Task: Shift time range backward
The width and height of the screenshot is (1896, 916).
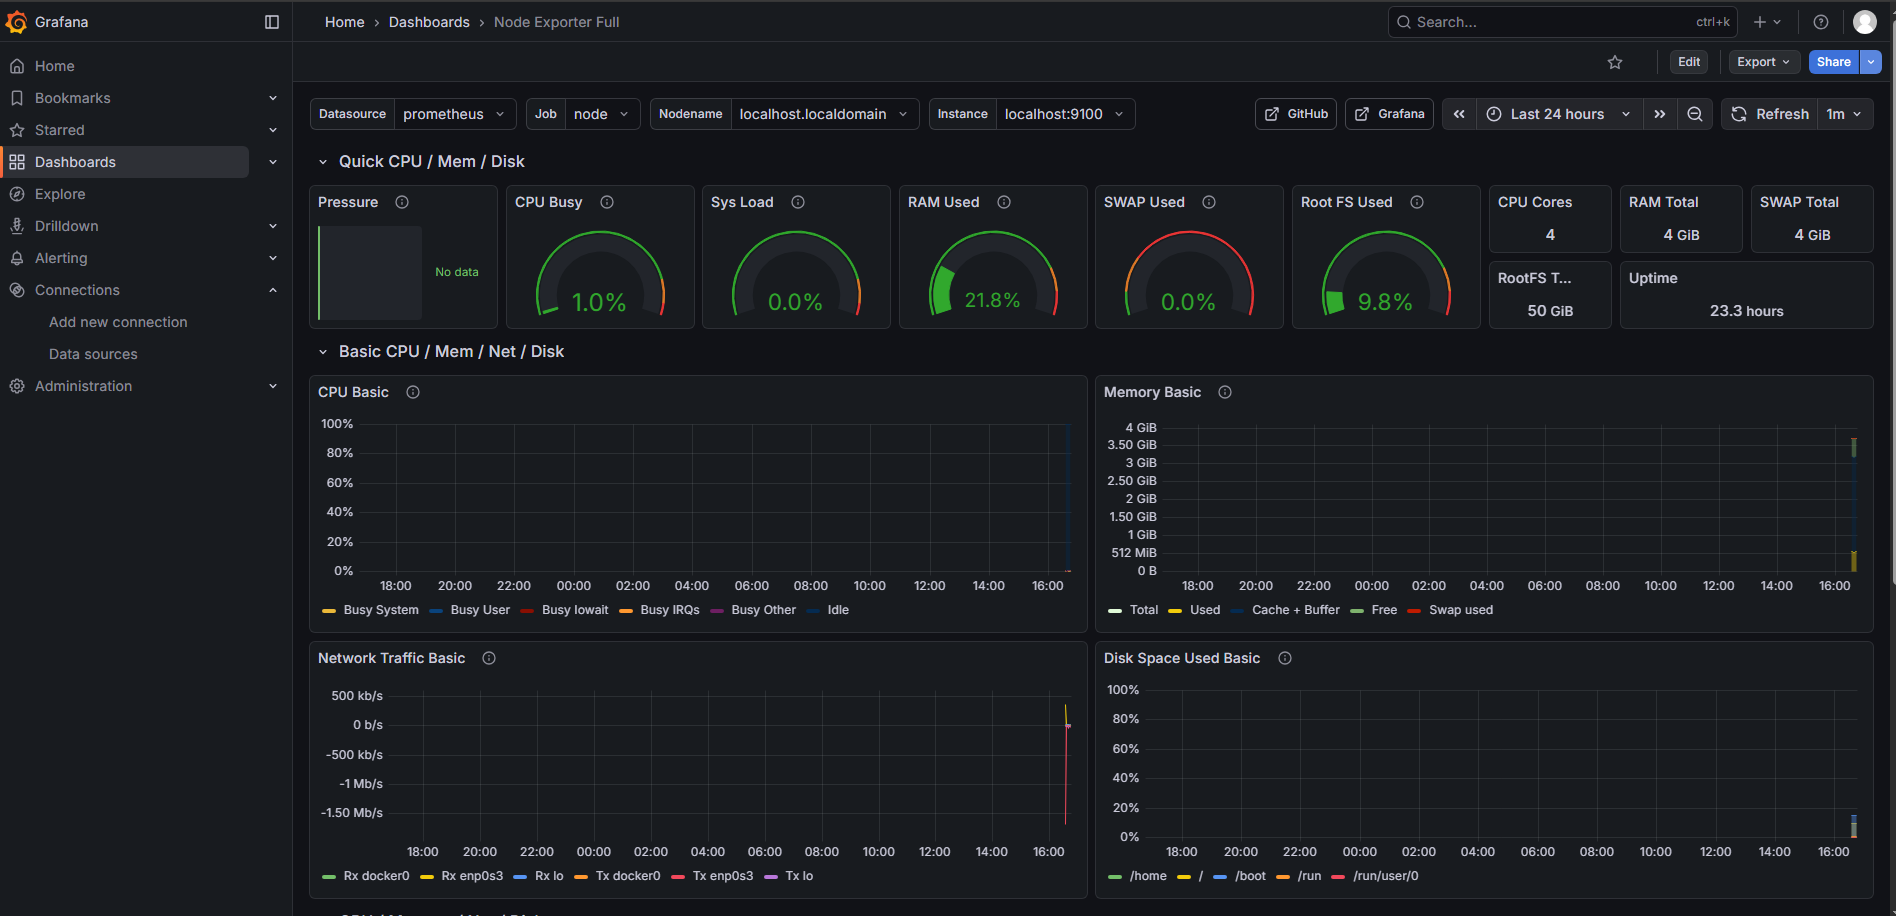Action: [x=1459, y=114]
